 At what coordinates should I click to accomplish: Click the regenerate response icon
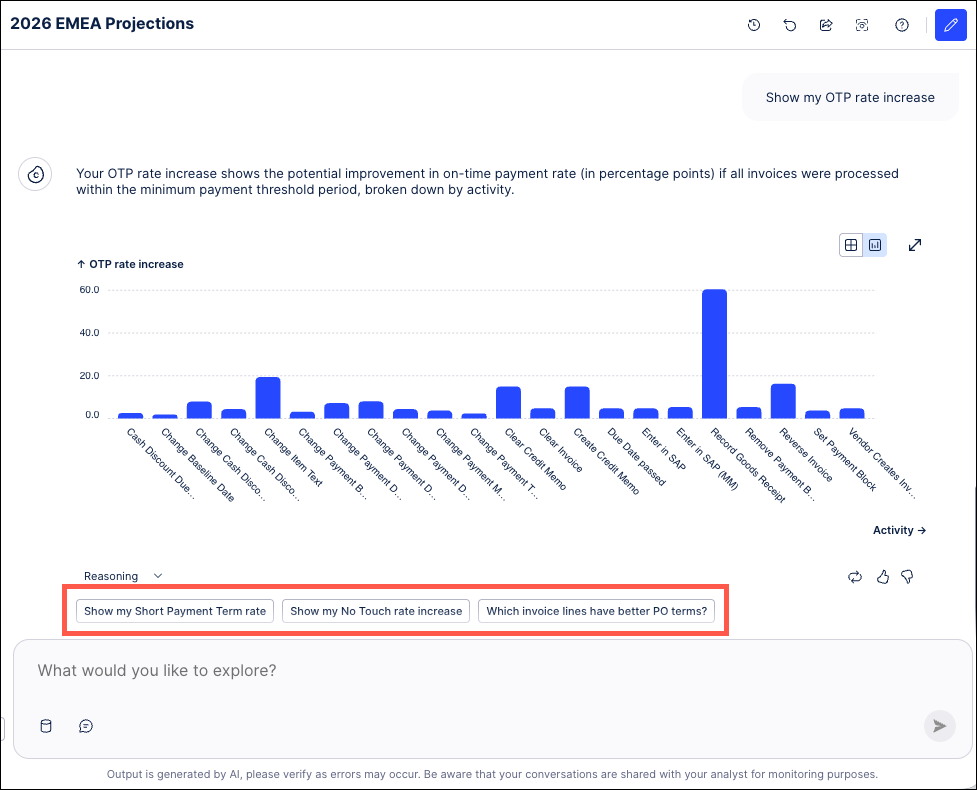tap(854, 576)
